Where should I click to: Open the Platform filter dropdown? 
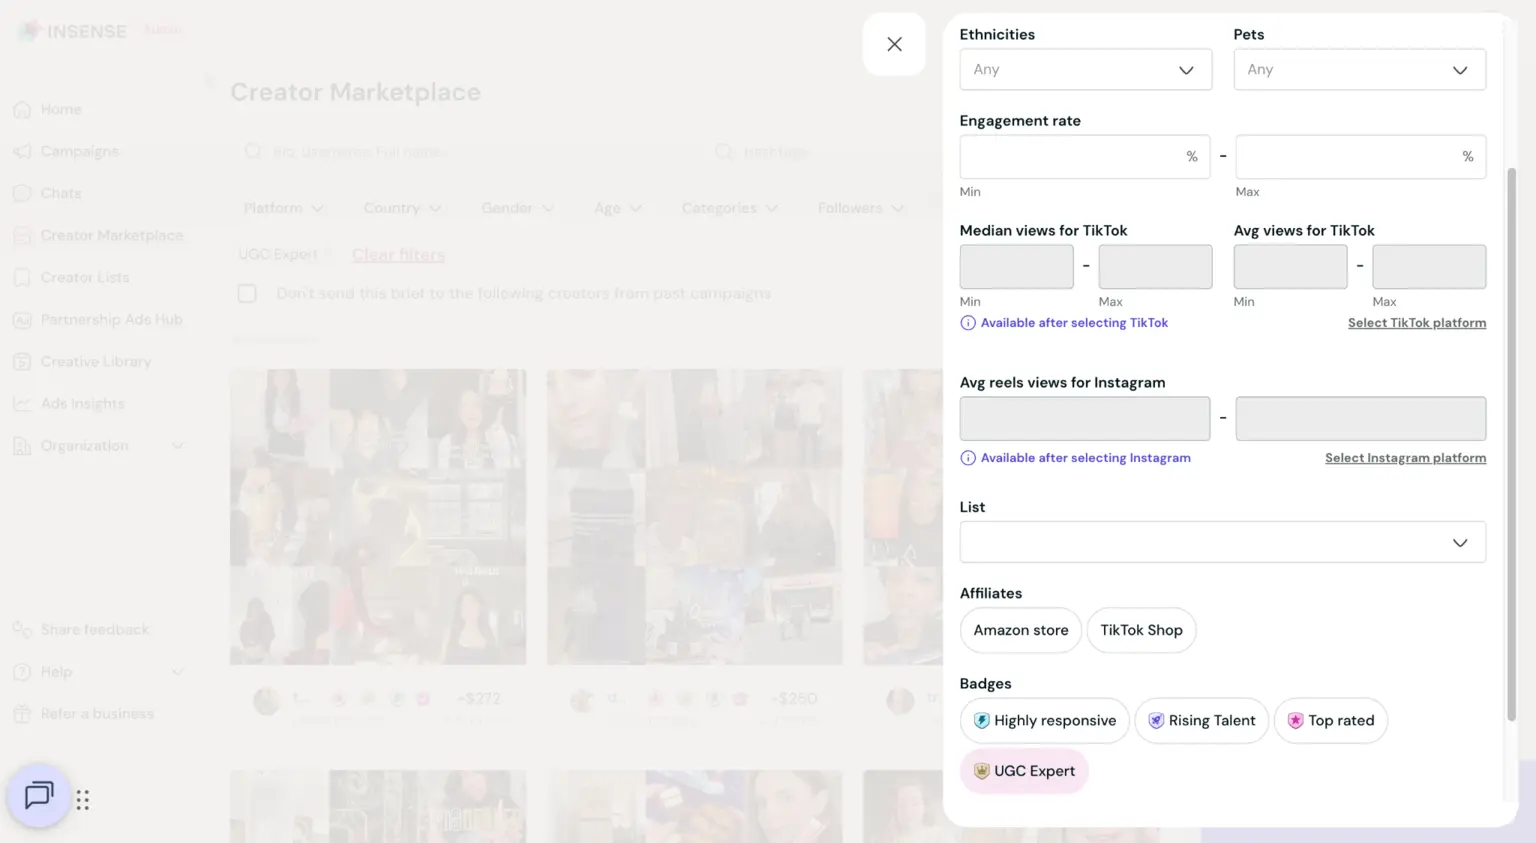coord(284,208)
